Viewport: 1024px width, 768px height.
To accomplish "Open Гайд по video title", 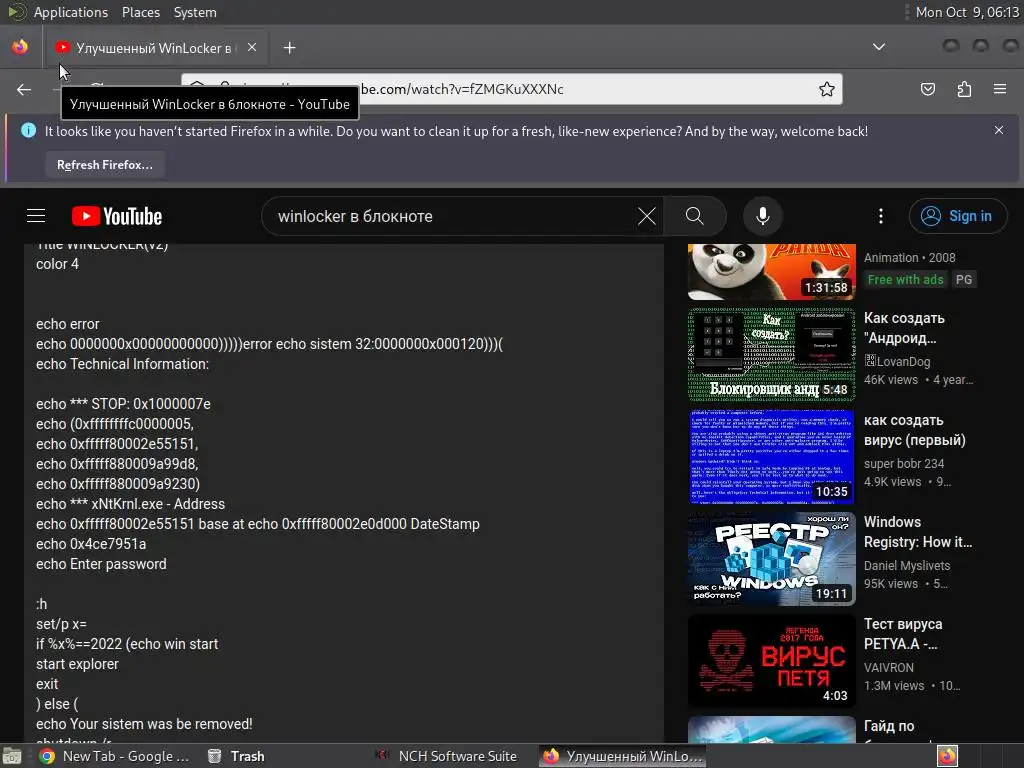I will 889,726.
